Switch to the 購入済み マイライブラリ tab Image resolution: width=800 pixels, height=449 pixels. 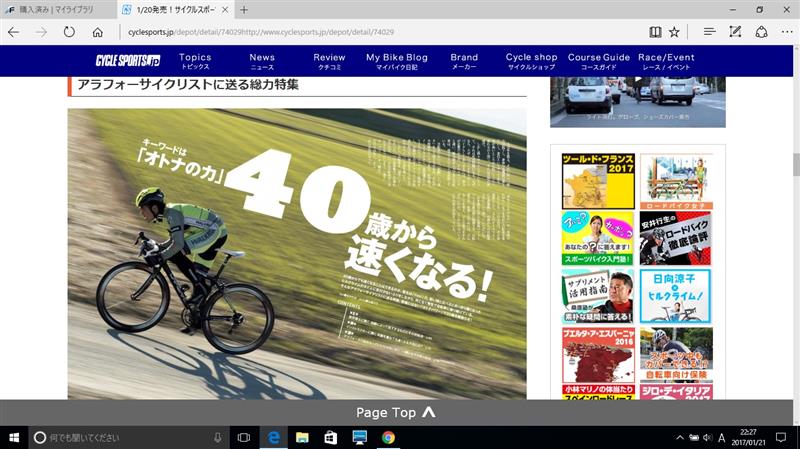57,10
